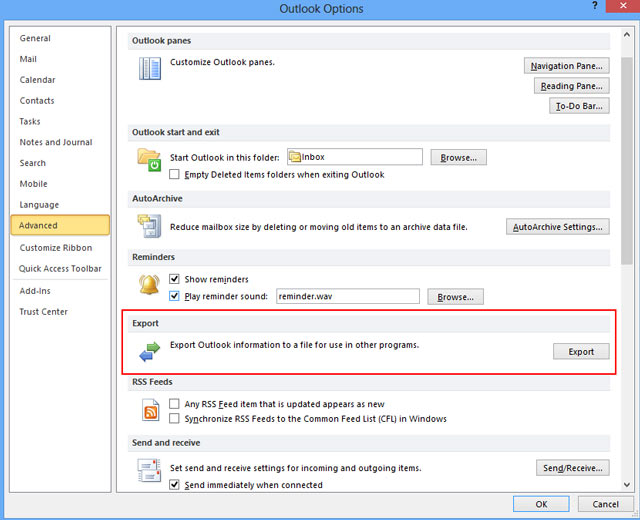
Task: Select Add-Ins in the sidebar
Action: coord(60,291)
